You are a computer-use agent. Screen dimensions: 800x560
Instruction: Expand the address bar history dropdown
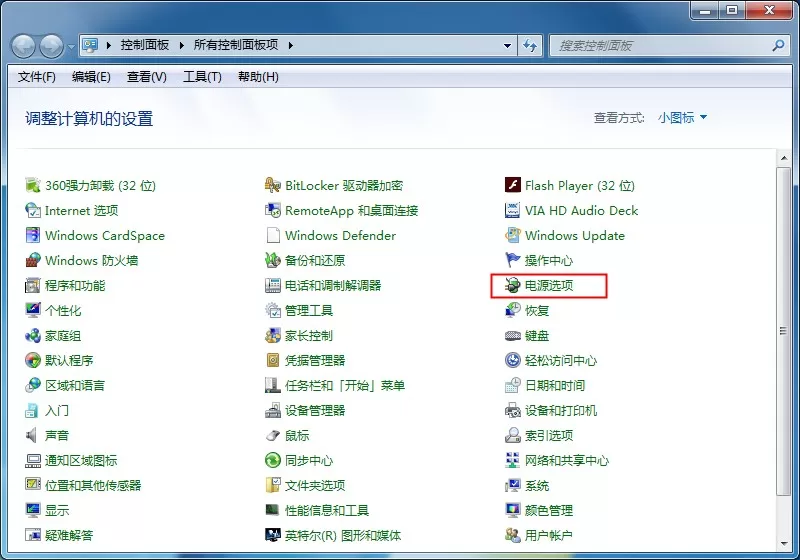pos(507,45)
